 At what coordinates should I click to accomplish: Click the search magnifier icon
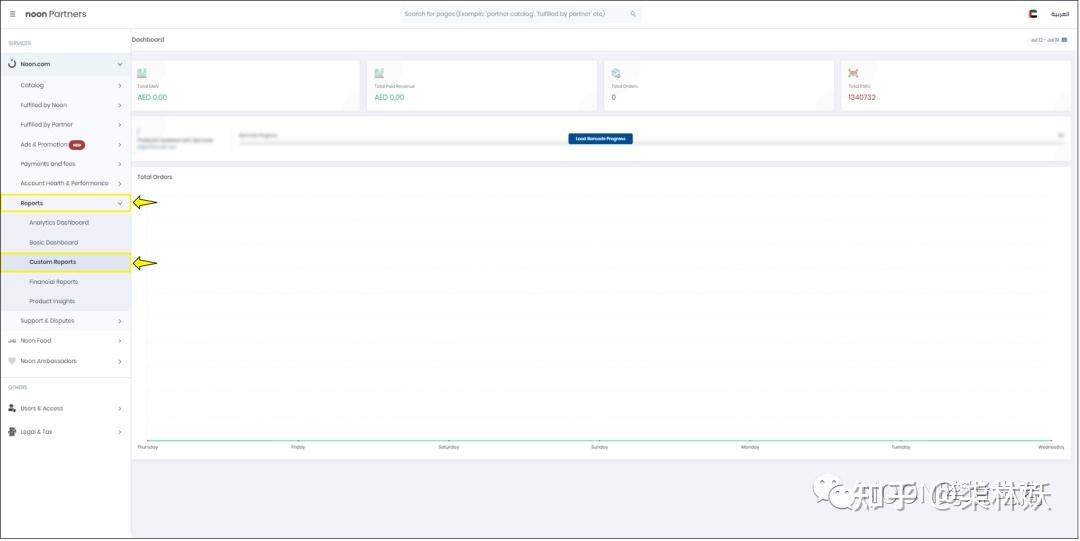(x=633, y=14)
